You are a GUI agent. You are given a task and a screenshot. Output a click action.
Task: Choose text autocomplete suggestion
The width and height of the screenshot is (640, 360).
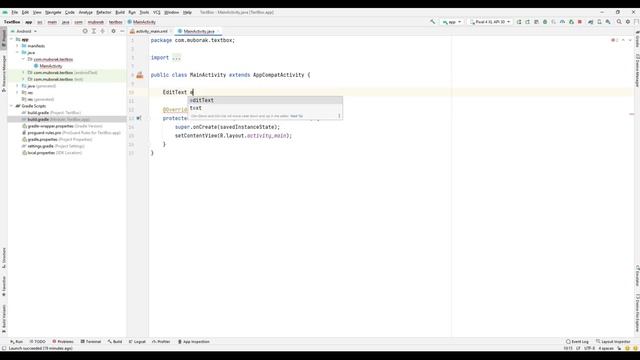pos(265,108)
